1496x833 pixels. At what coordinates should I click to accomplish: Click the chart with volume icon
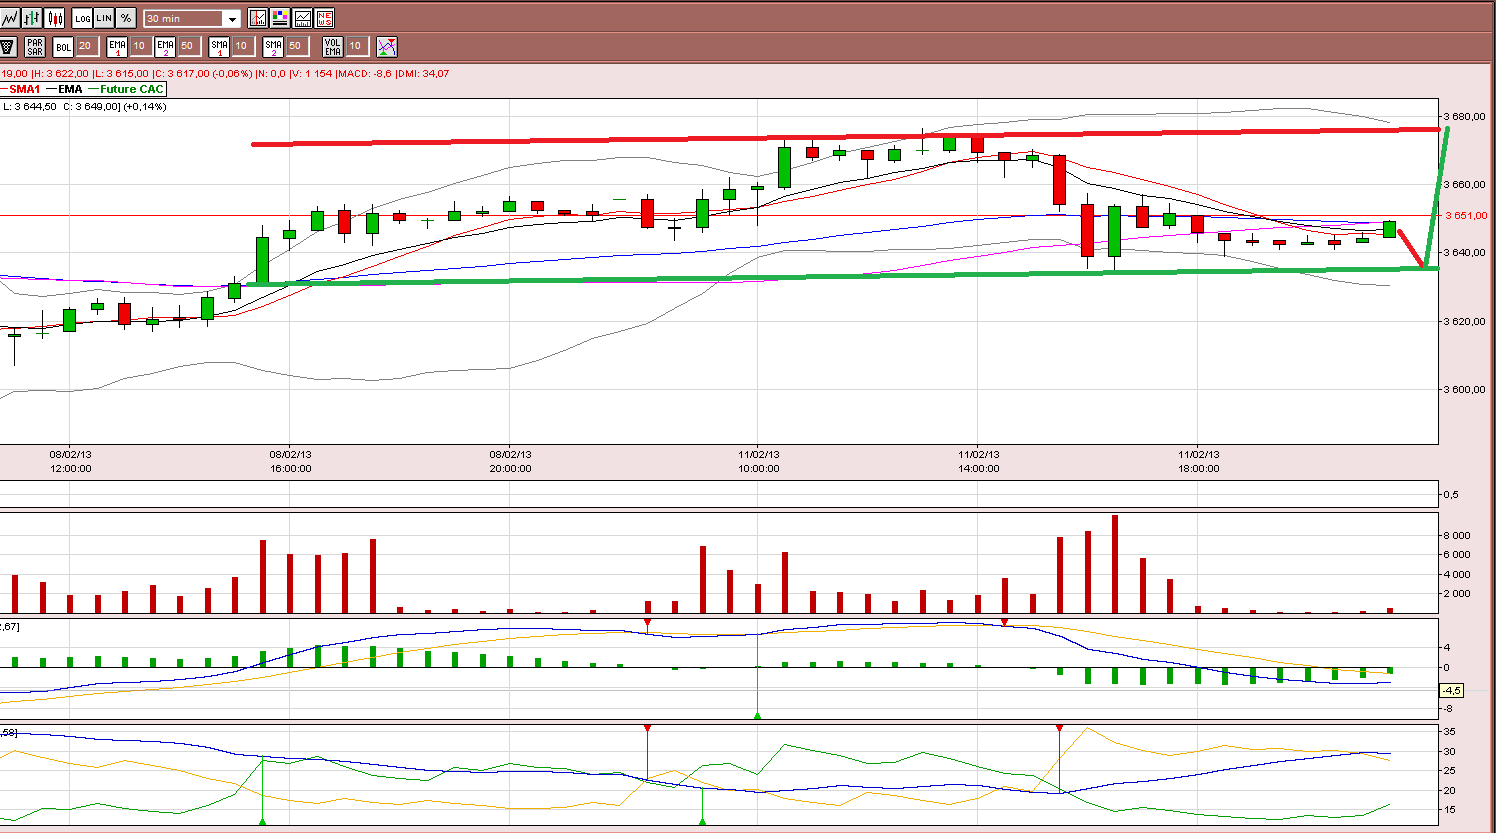[x=302, y=18]
